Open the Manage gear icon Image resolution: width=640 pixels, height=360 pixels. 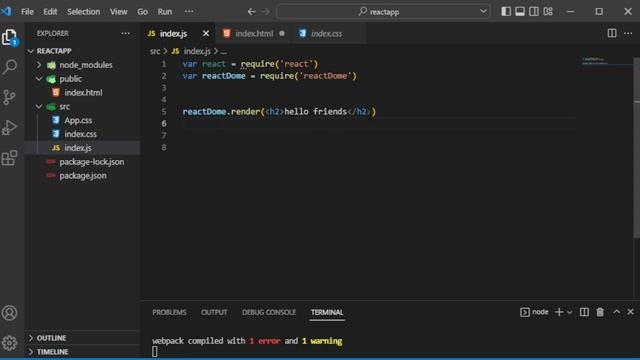tap(9, 343)
